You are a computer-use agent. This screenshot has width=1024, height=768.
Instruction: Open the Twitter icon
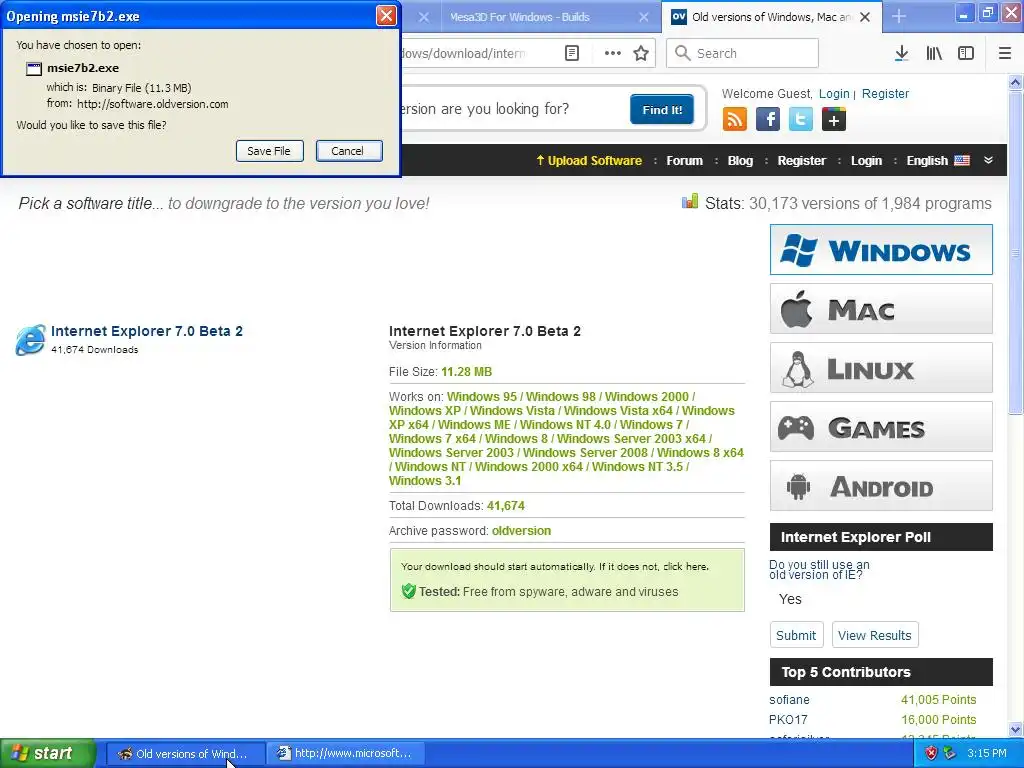[x=801, y=120]
